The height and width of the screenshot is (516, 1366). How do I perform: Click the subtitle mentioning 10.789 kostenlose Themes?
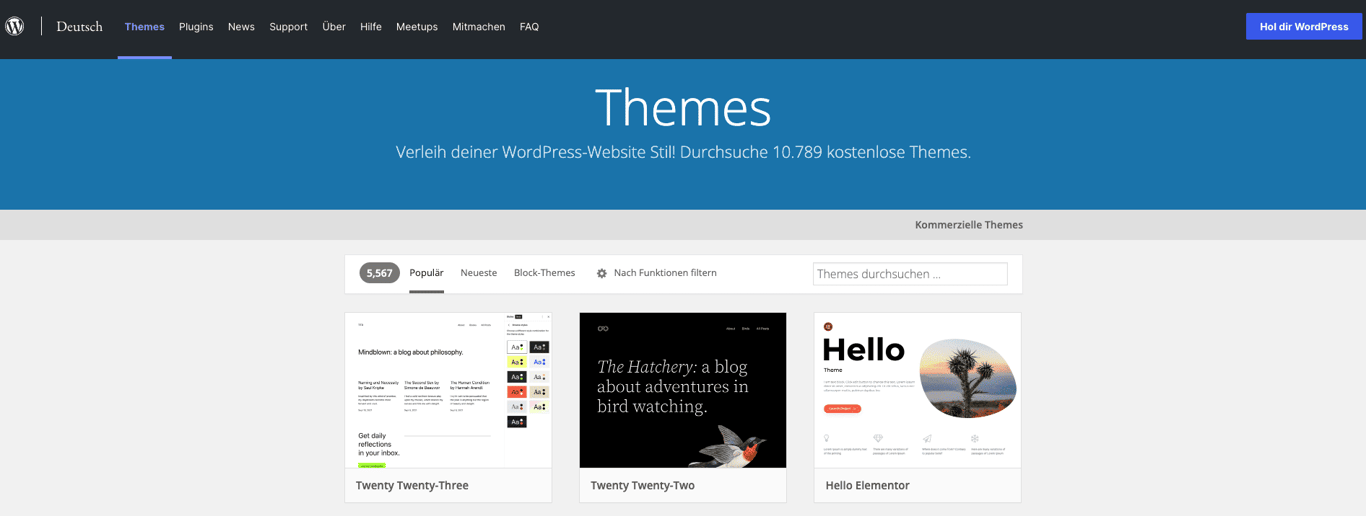(683, 152)
